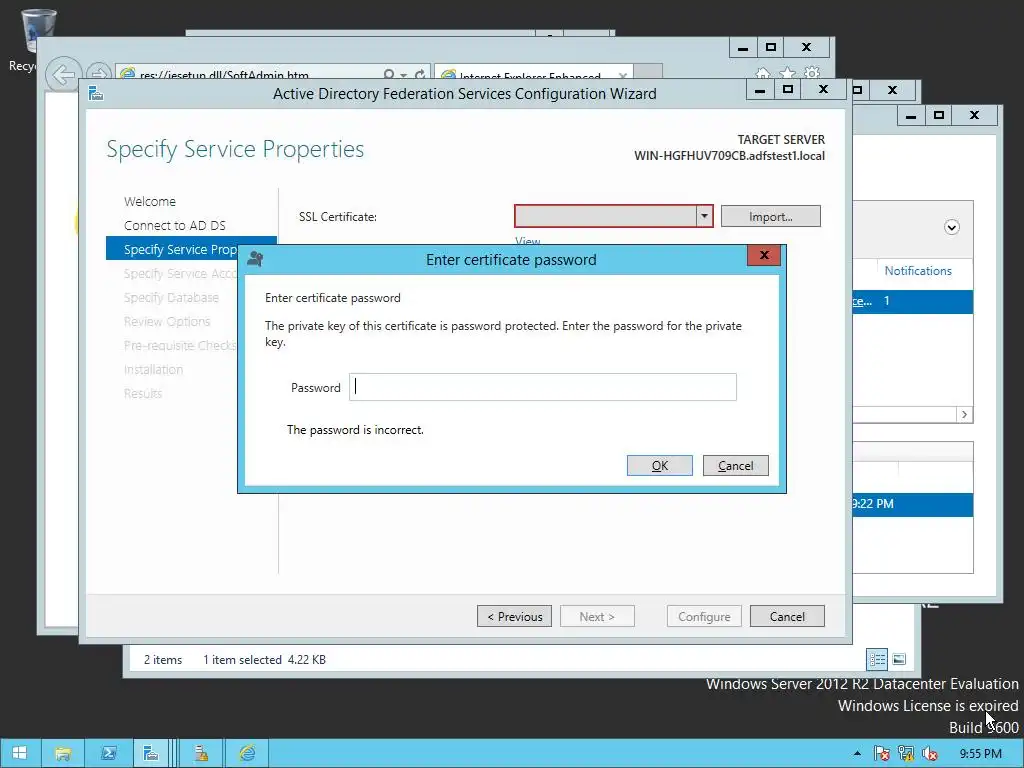The height and width of the screenshot is (768, 1024).
Task: Click the IE favorites star icon
Action: click(788, 72)
